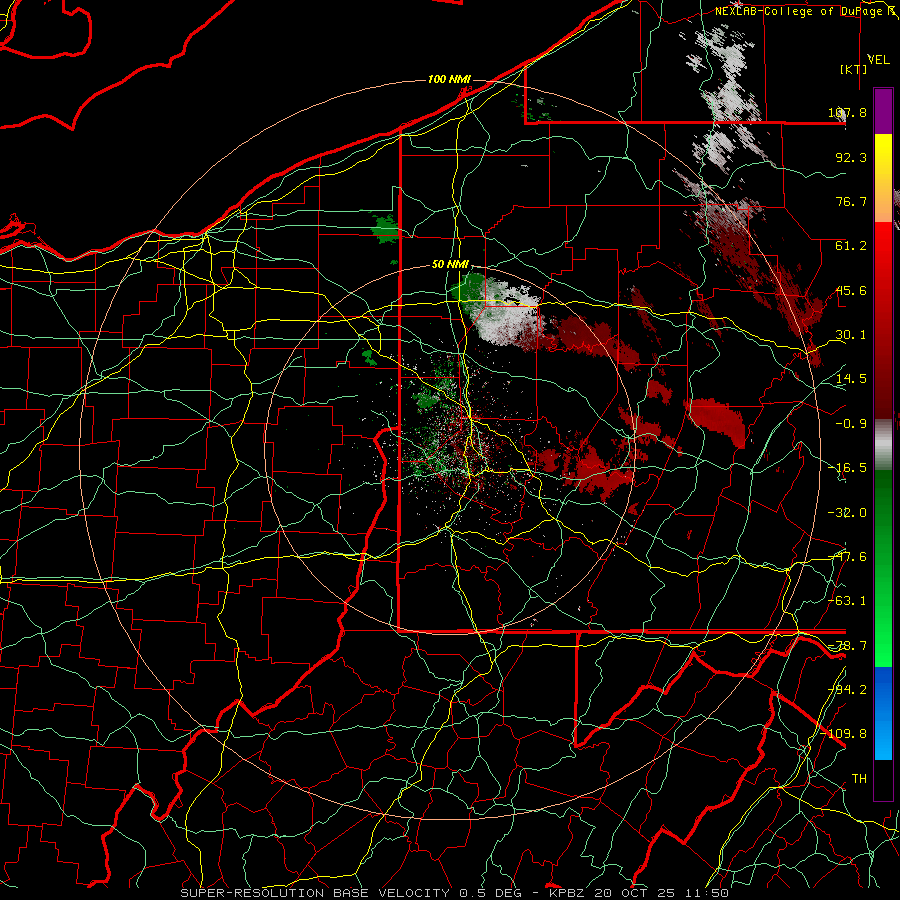
Task: Select the -109.8 legend value
Action: coord(844,734)
